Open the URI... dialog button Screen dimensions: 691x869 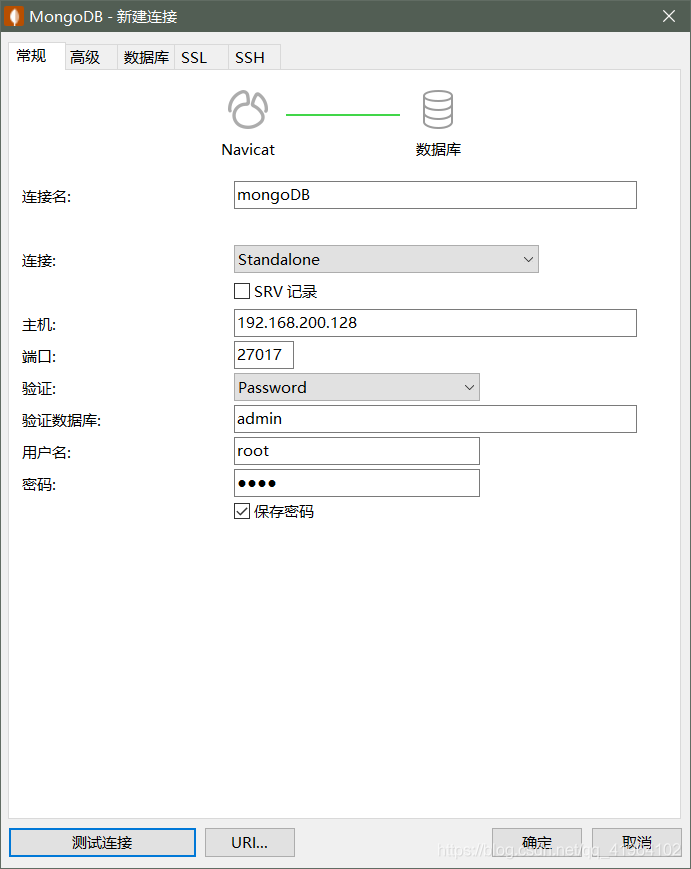[249, 842]
